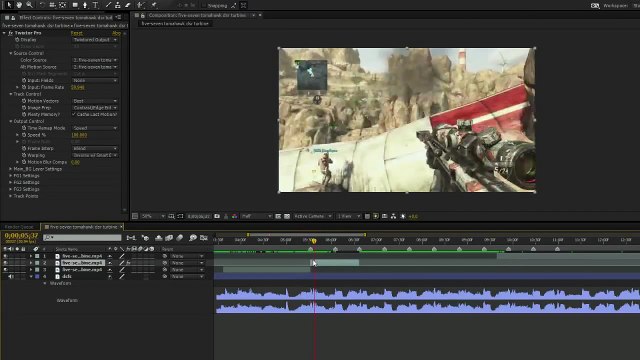Expand the Main_BG Layer Settings group
The height and width of the screenshot is (360, 640).
pos(11,169)
